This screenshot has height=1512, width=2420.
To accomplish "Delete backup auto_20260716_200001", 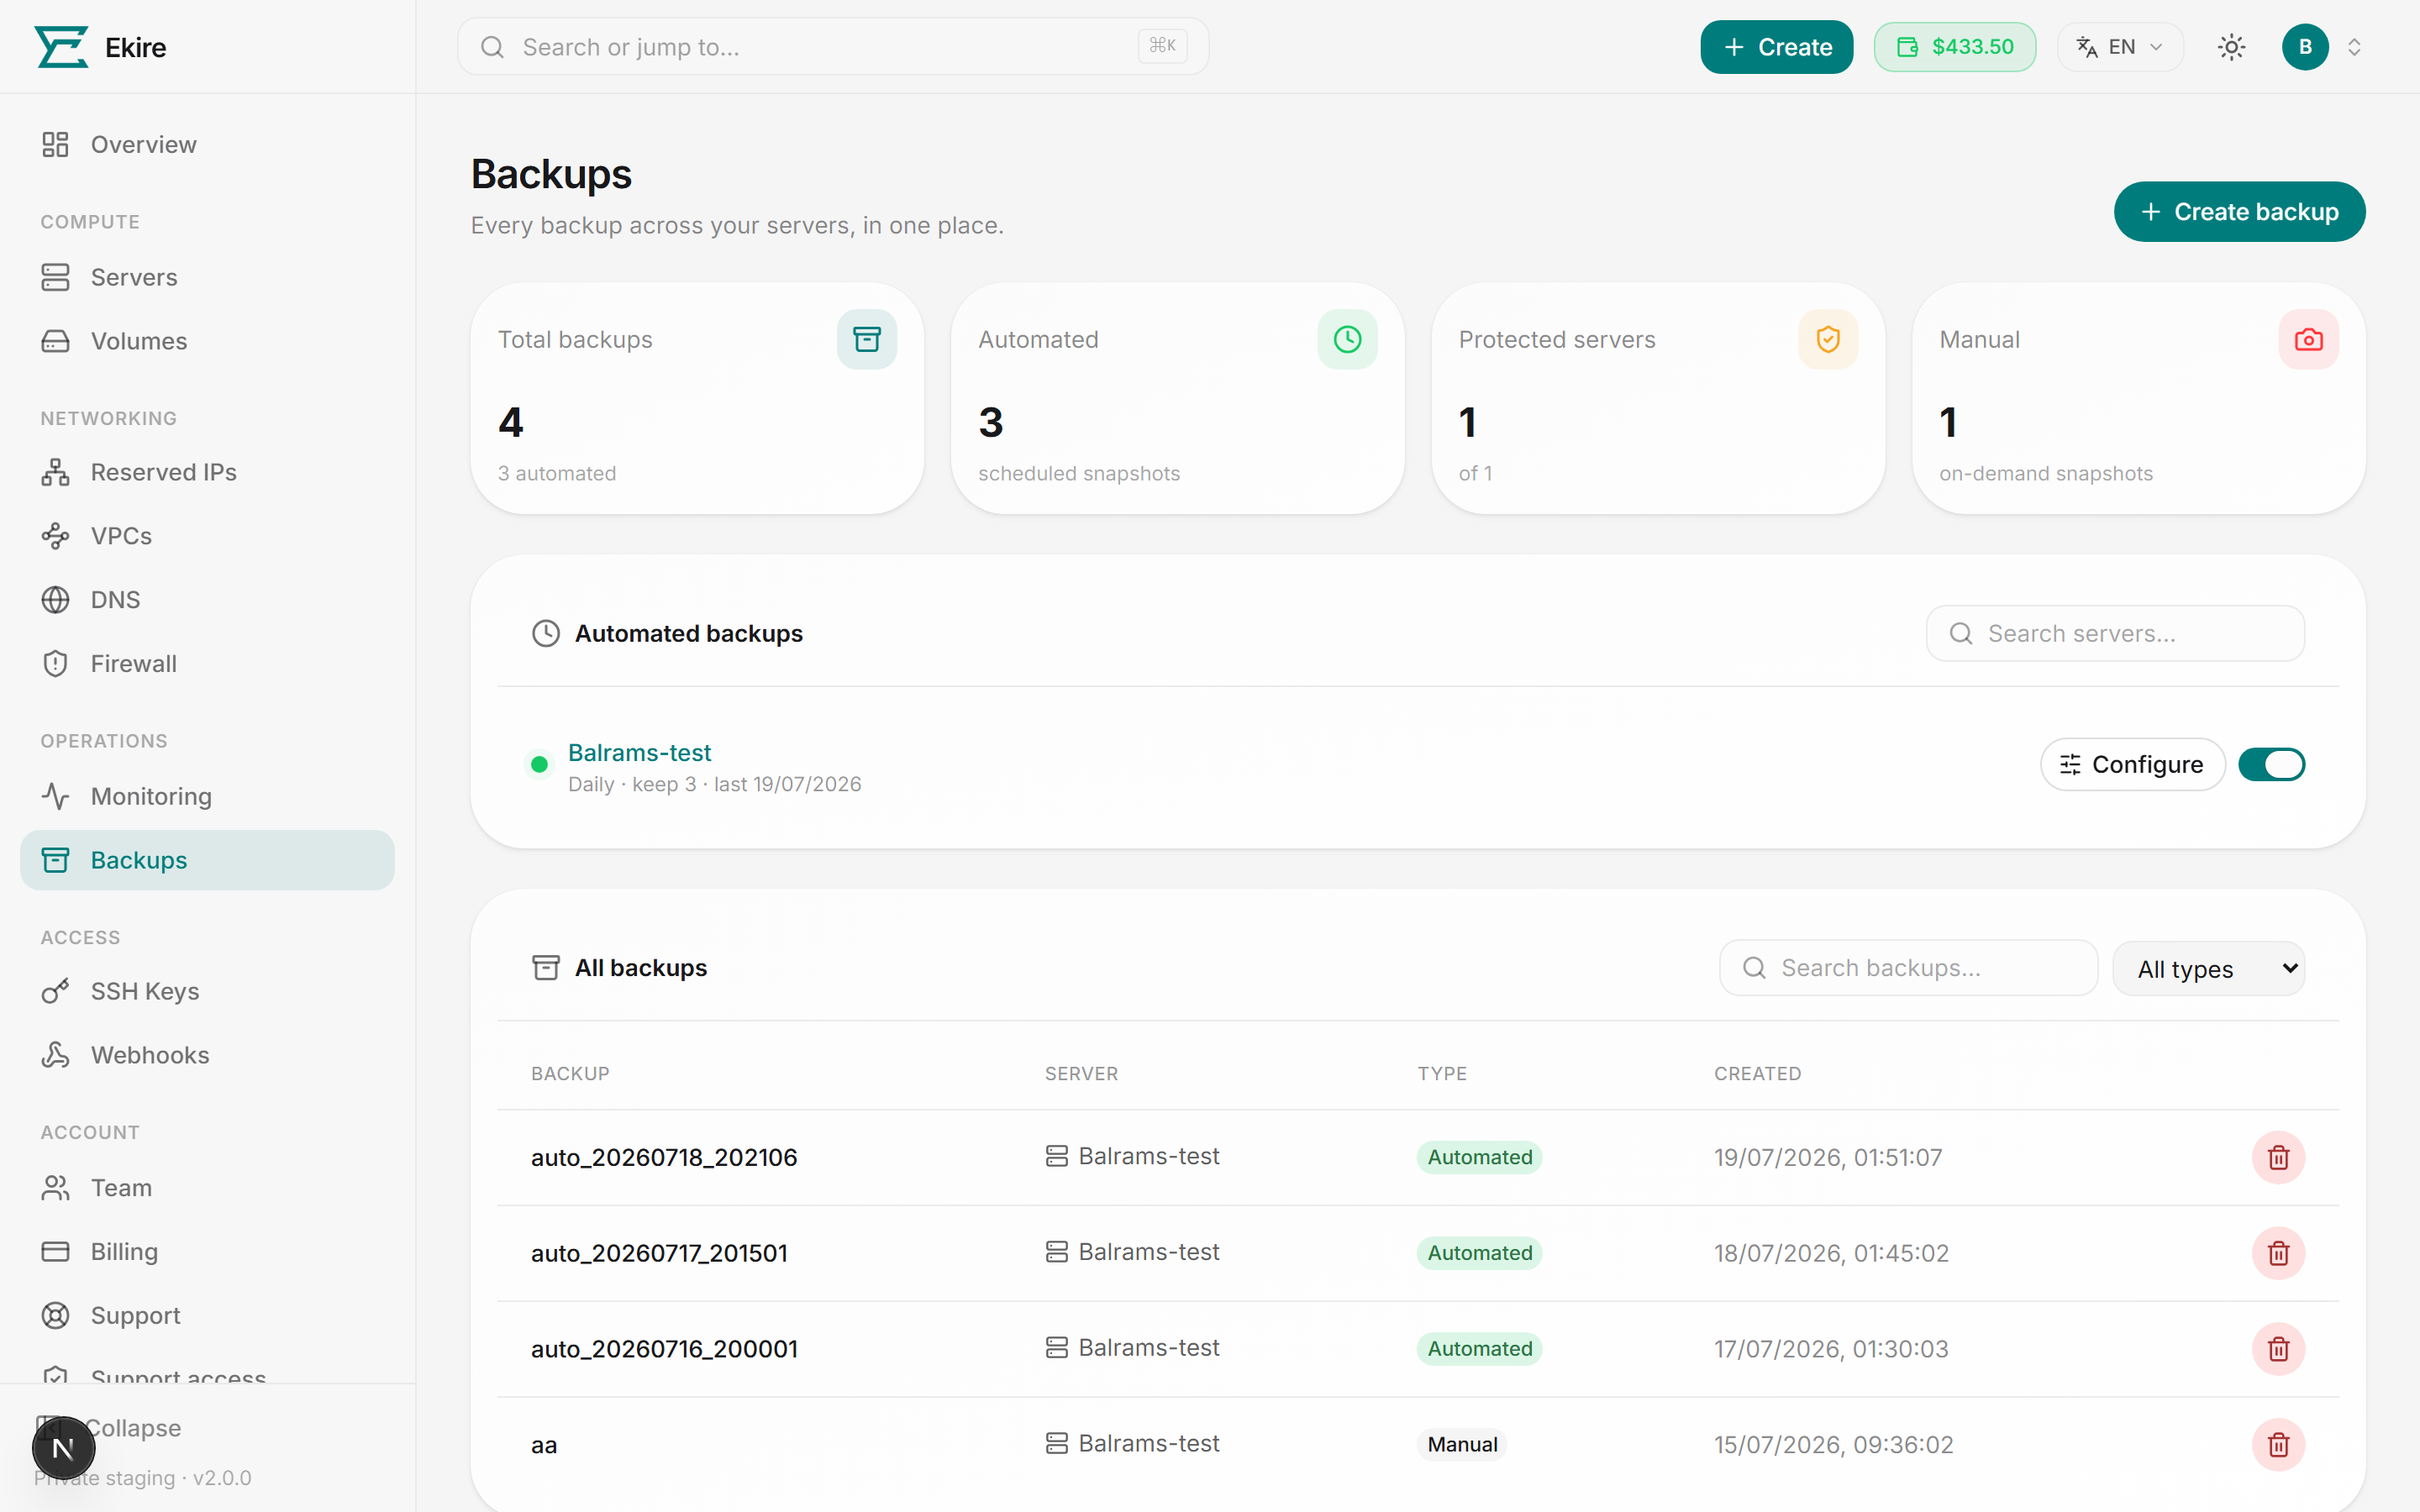I will pos(2278,1349).
